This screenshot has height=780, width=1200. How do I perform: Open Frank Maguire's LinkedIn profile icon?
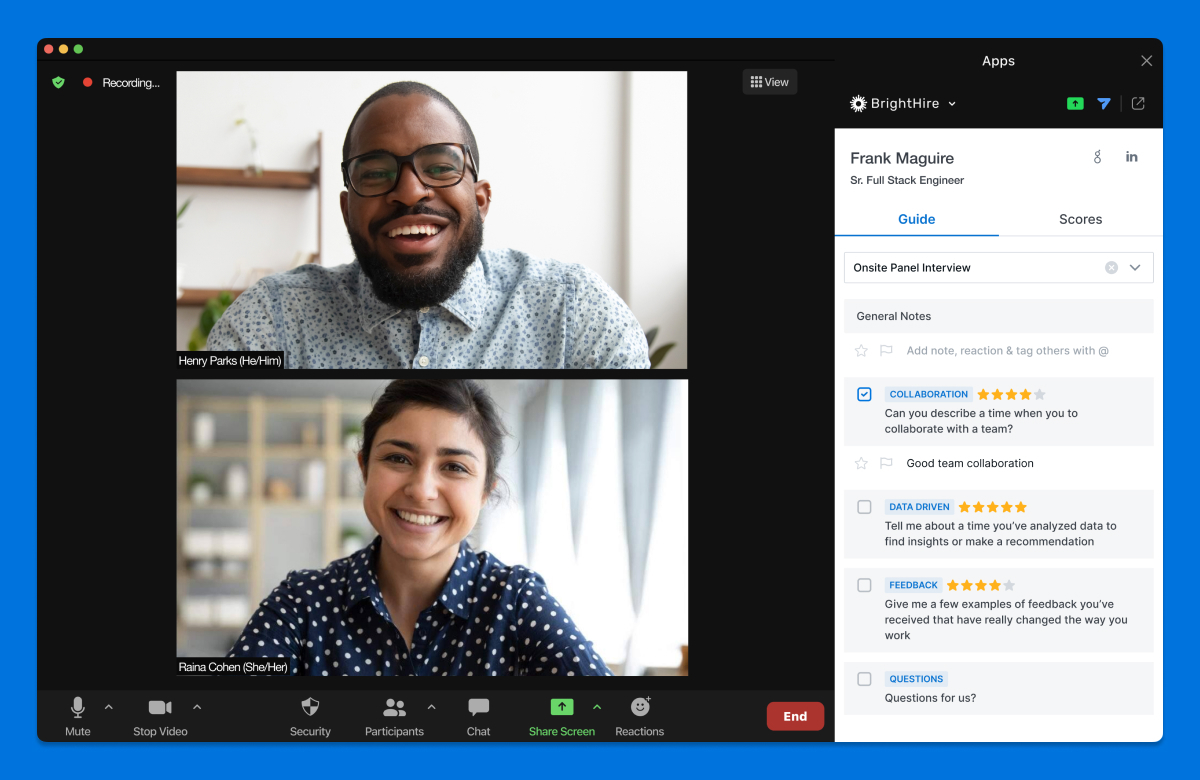coord(1132,157)
